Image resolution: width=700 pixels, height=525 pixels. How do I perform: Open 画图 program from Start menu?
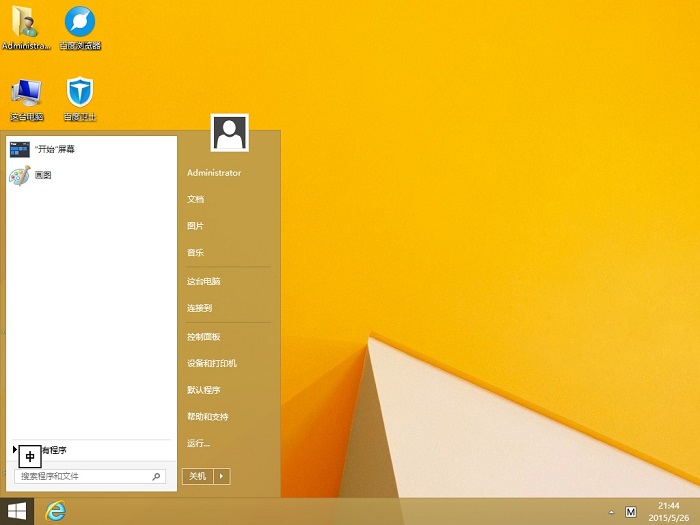point(42,175)
